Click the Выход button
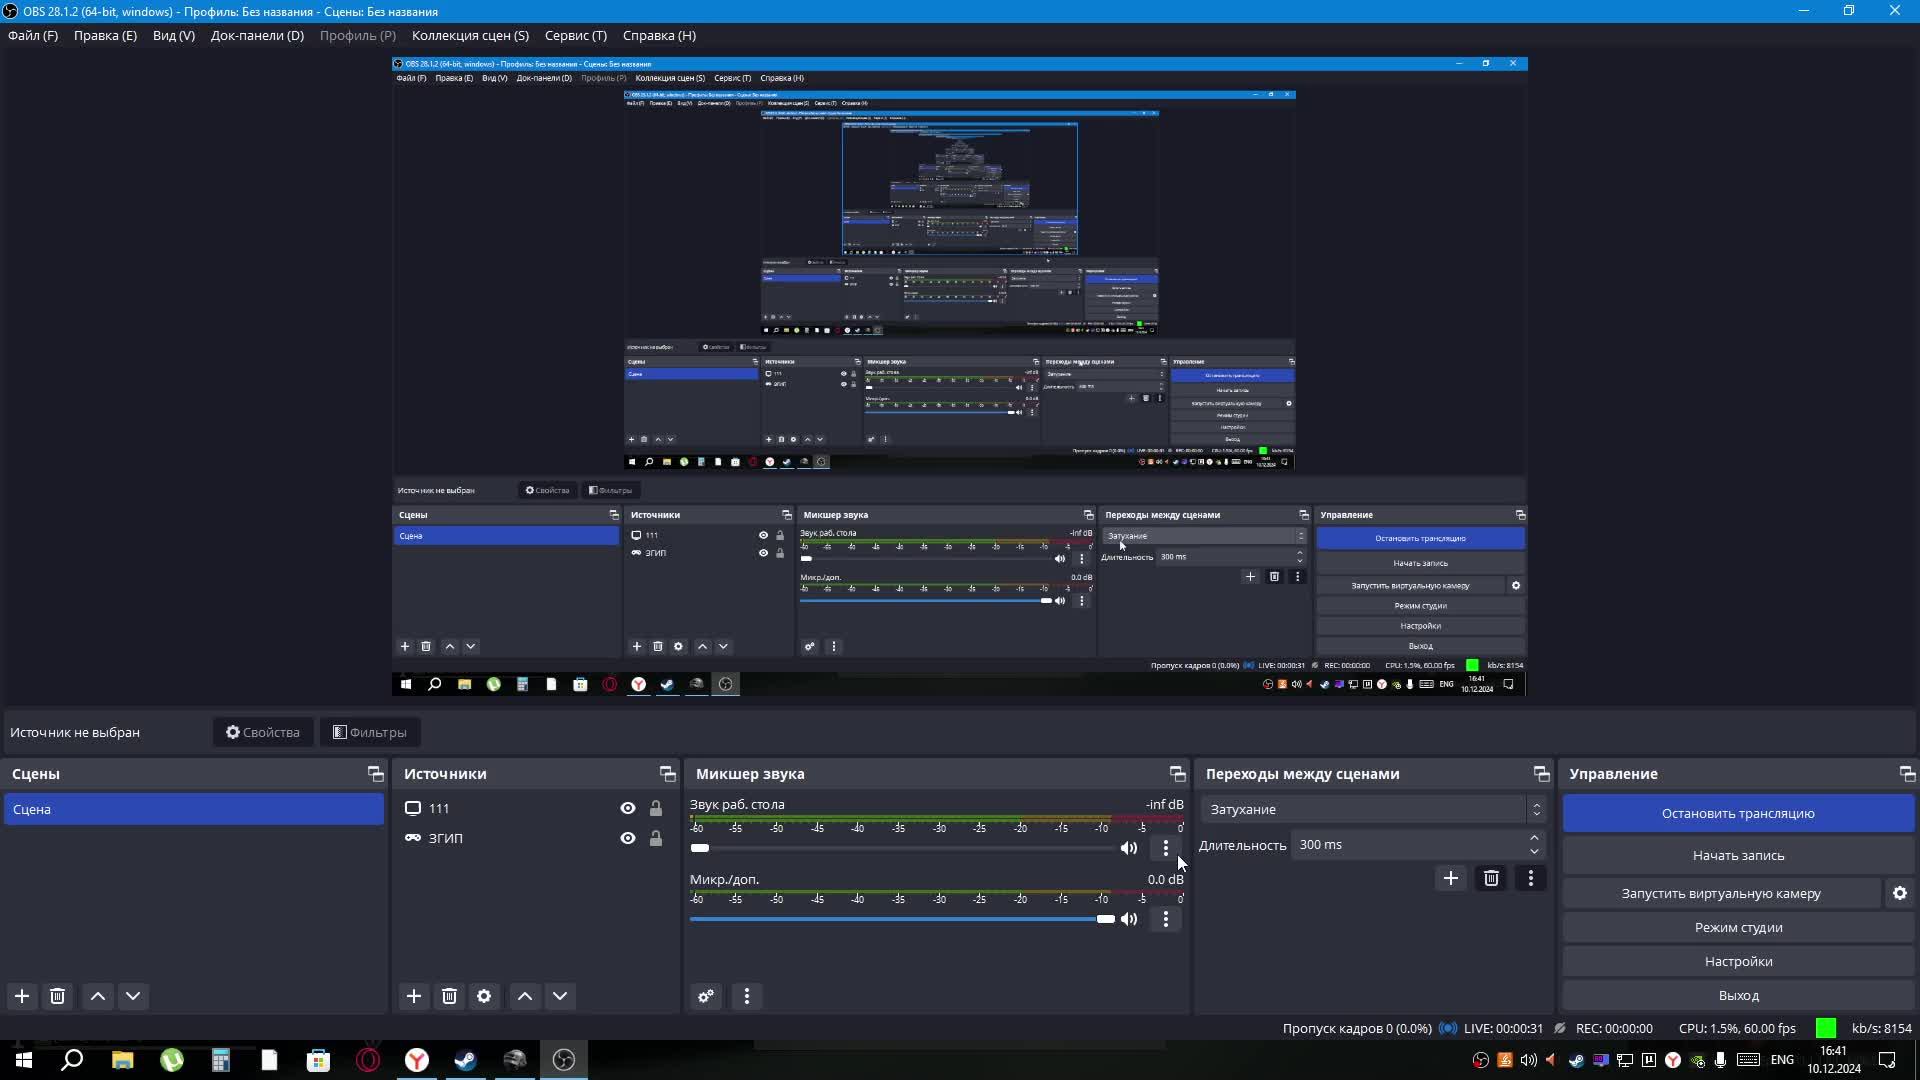Screen dimensions: 1920x1080 click(1738, 995)
